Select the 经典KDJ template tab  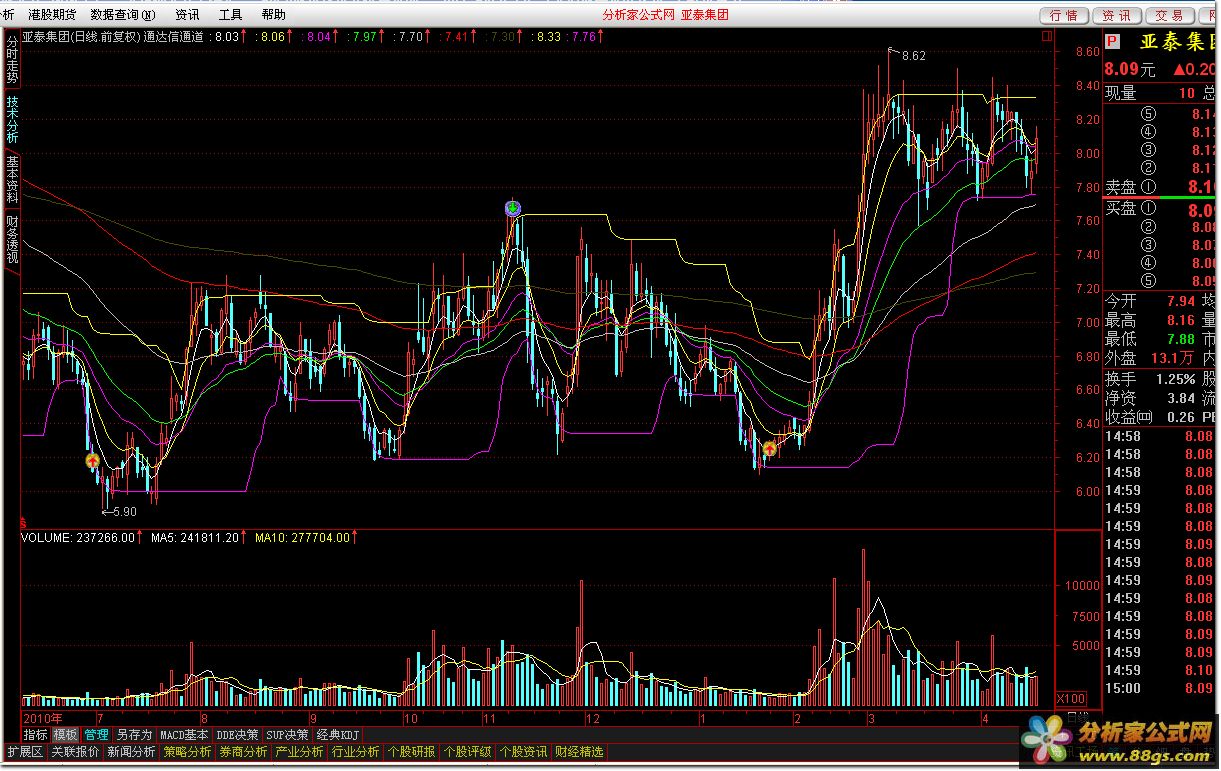click(x=338, y=734)
